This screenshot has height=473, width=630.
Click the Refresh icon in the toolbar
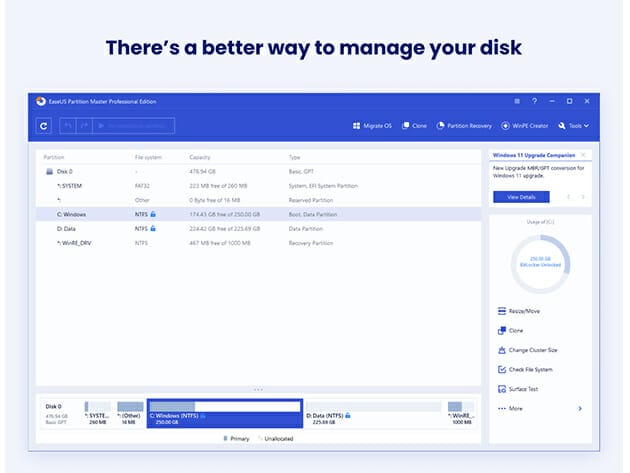43,126
